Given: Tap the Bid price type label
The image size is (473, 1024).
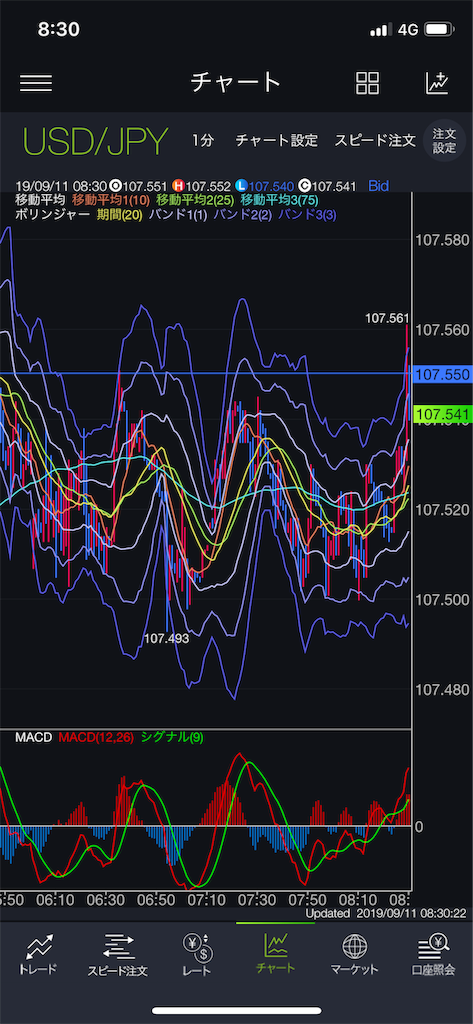Looking at the screenshot, I should [378, 186].
